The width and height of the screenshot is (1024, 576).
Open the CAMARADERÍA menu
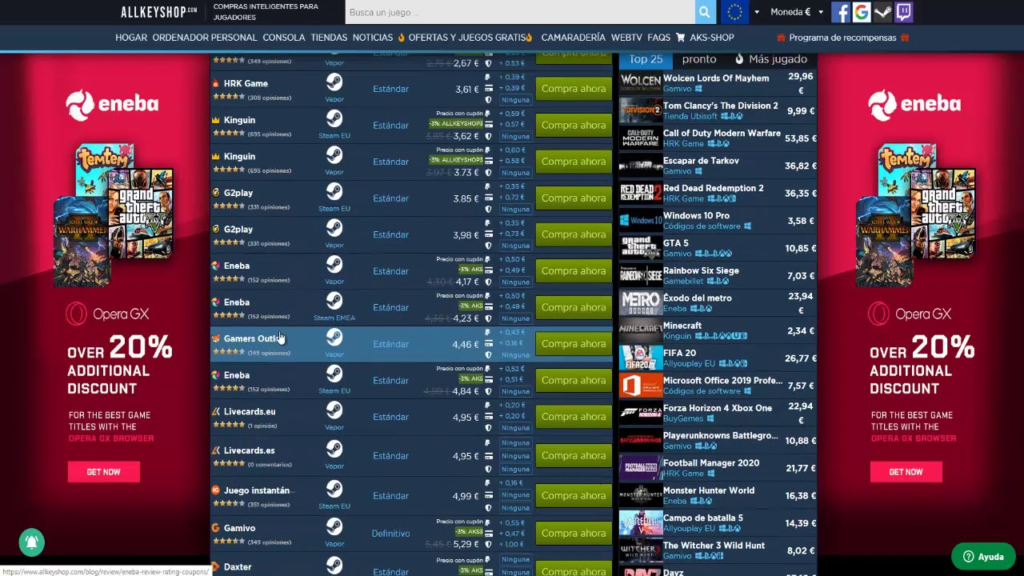pos(573,38)
